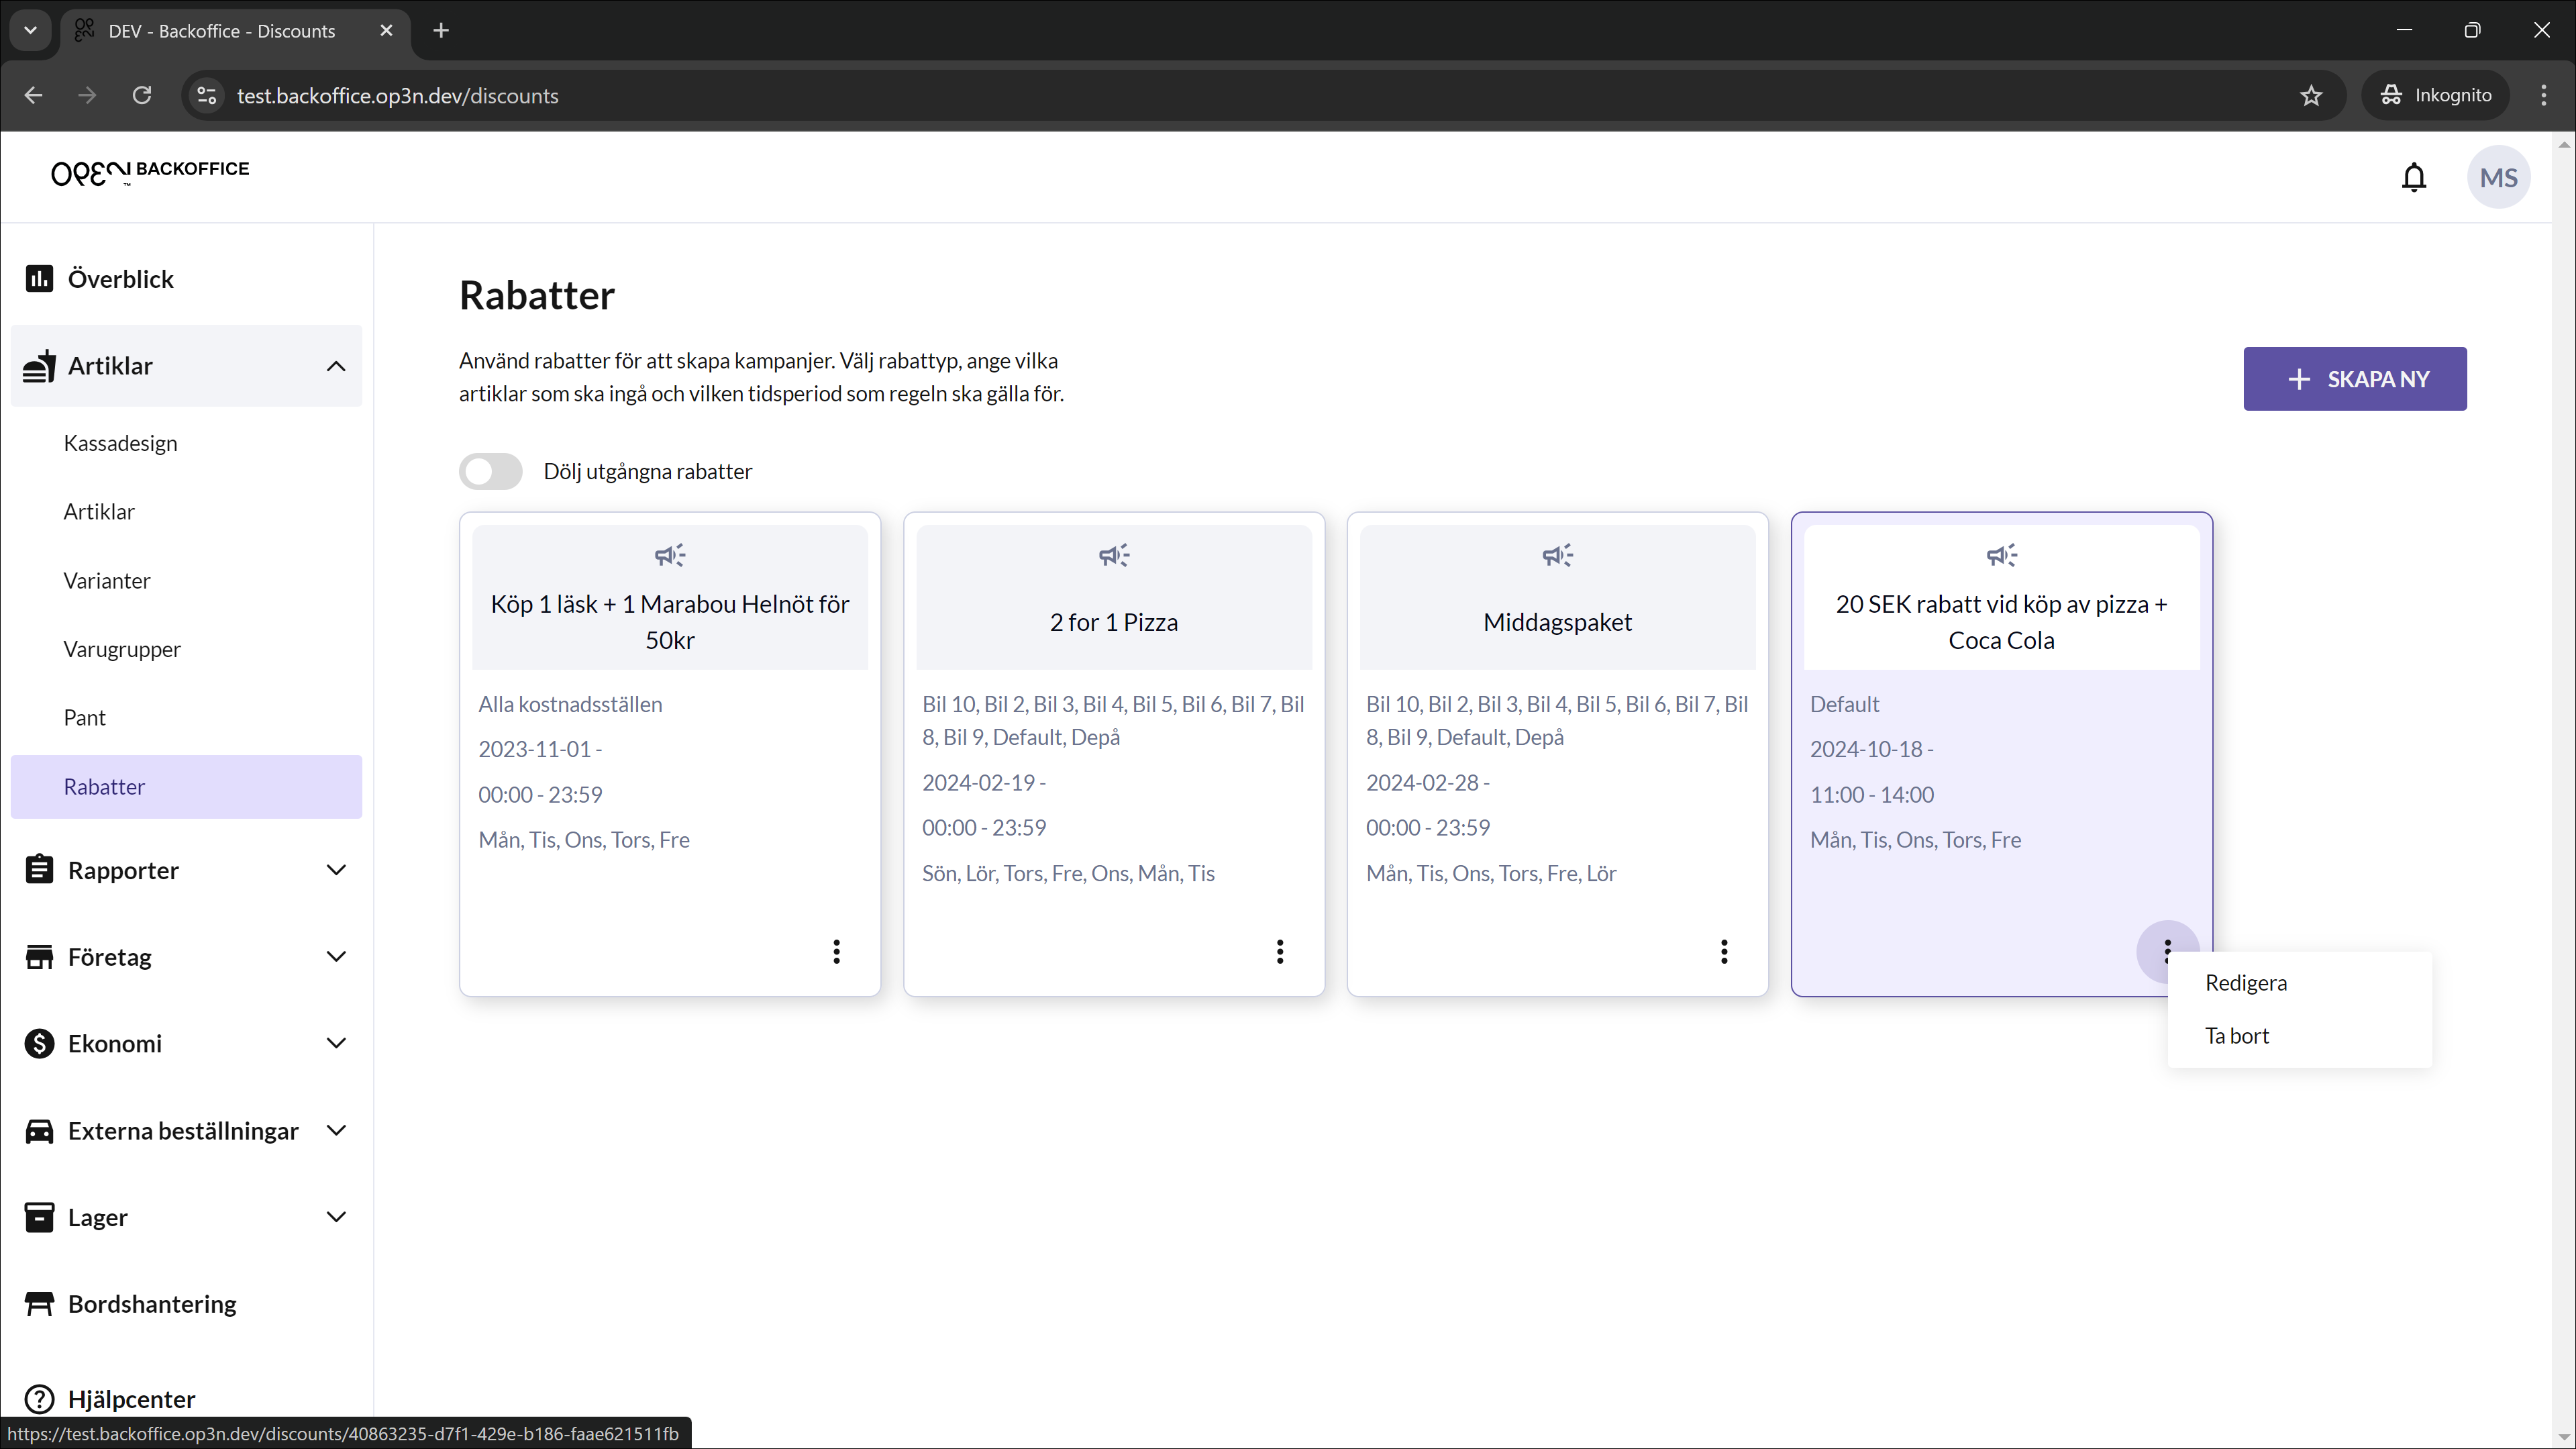The height and width of the screenshot is (1449, 2576).
Task: Bookmark this page with star icon
Action: coord(2310,95)
